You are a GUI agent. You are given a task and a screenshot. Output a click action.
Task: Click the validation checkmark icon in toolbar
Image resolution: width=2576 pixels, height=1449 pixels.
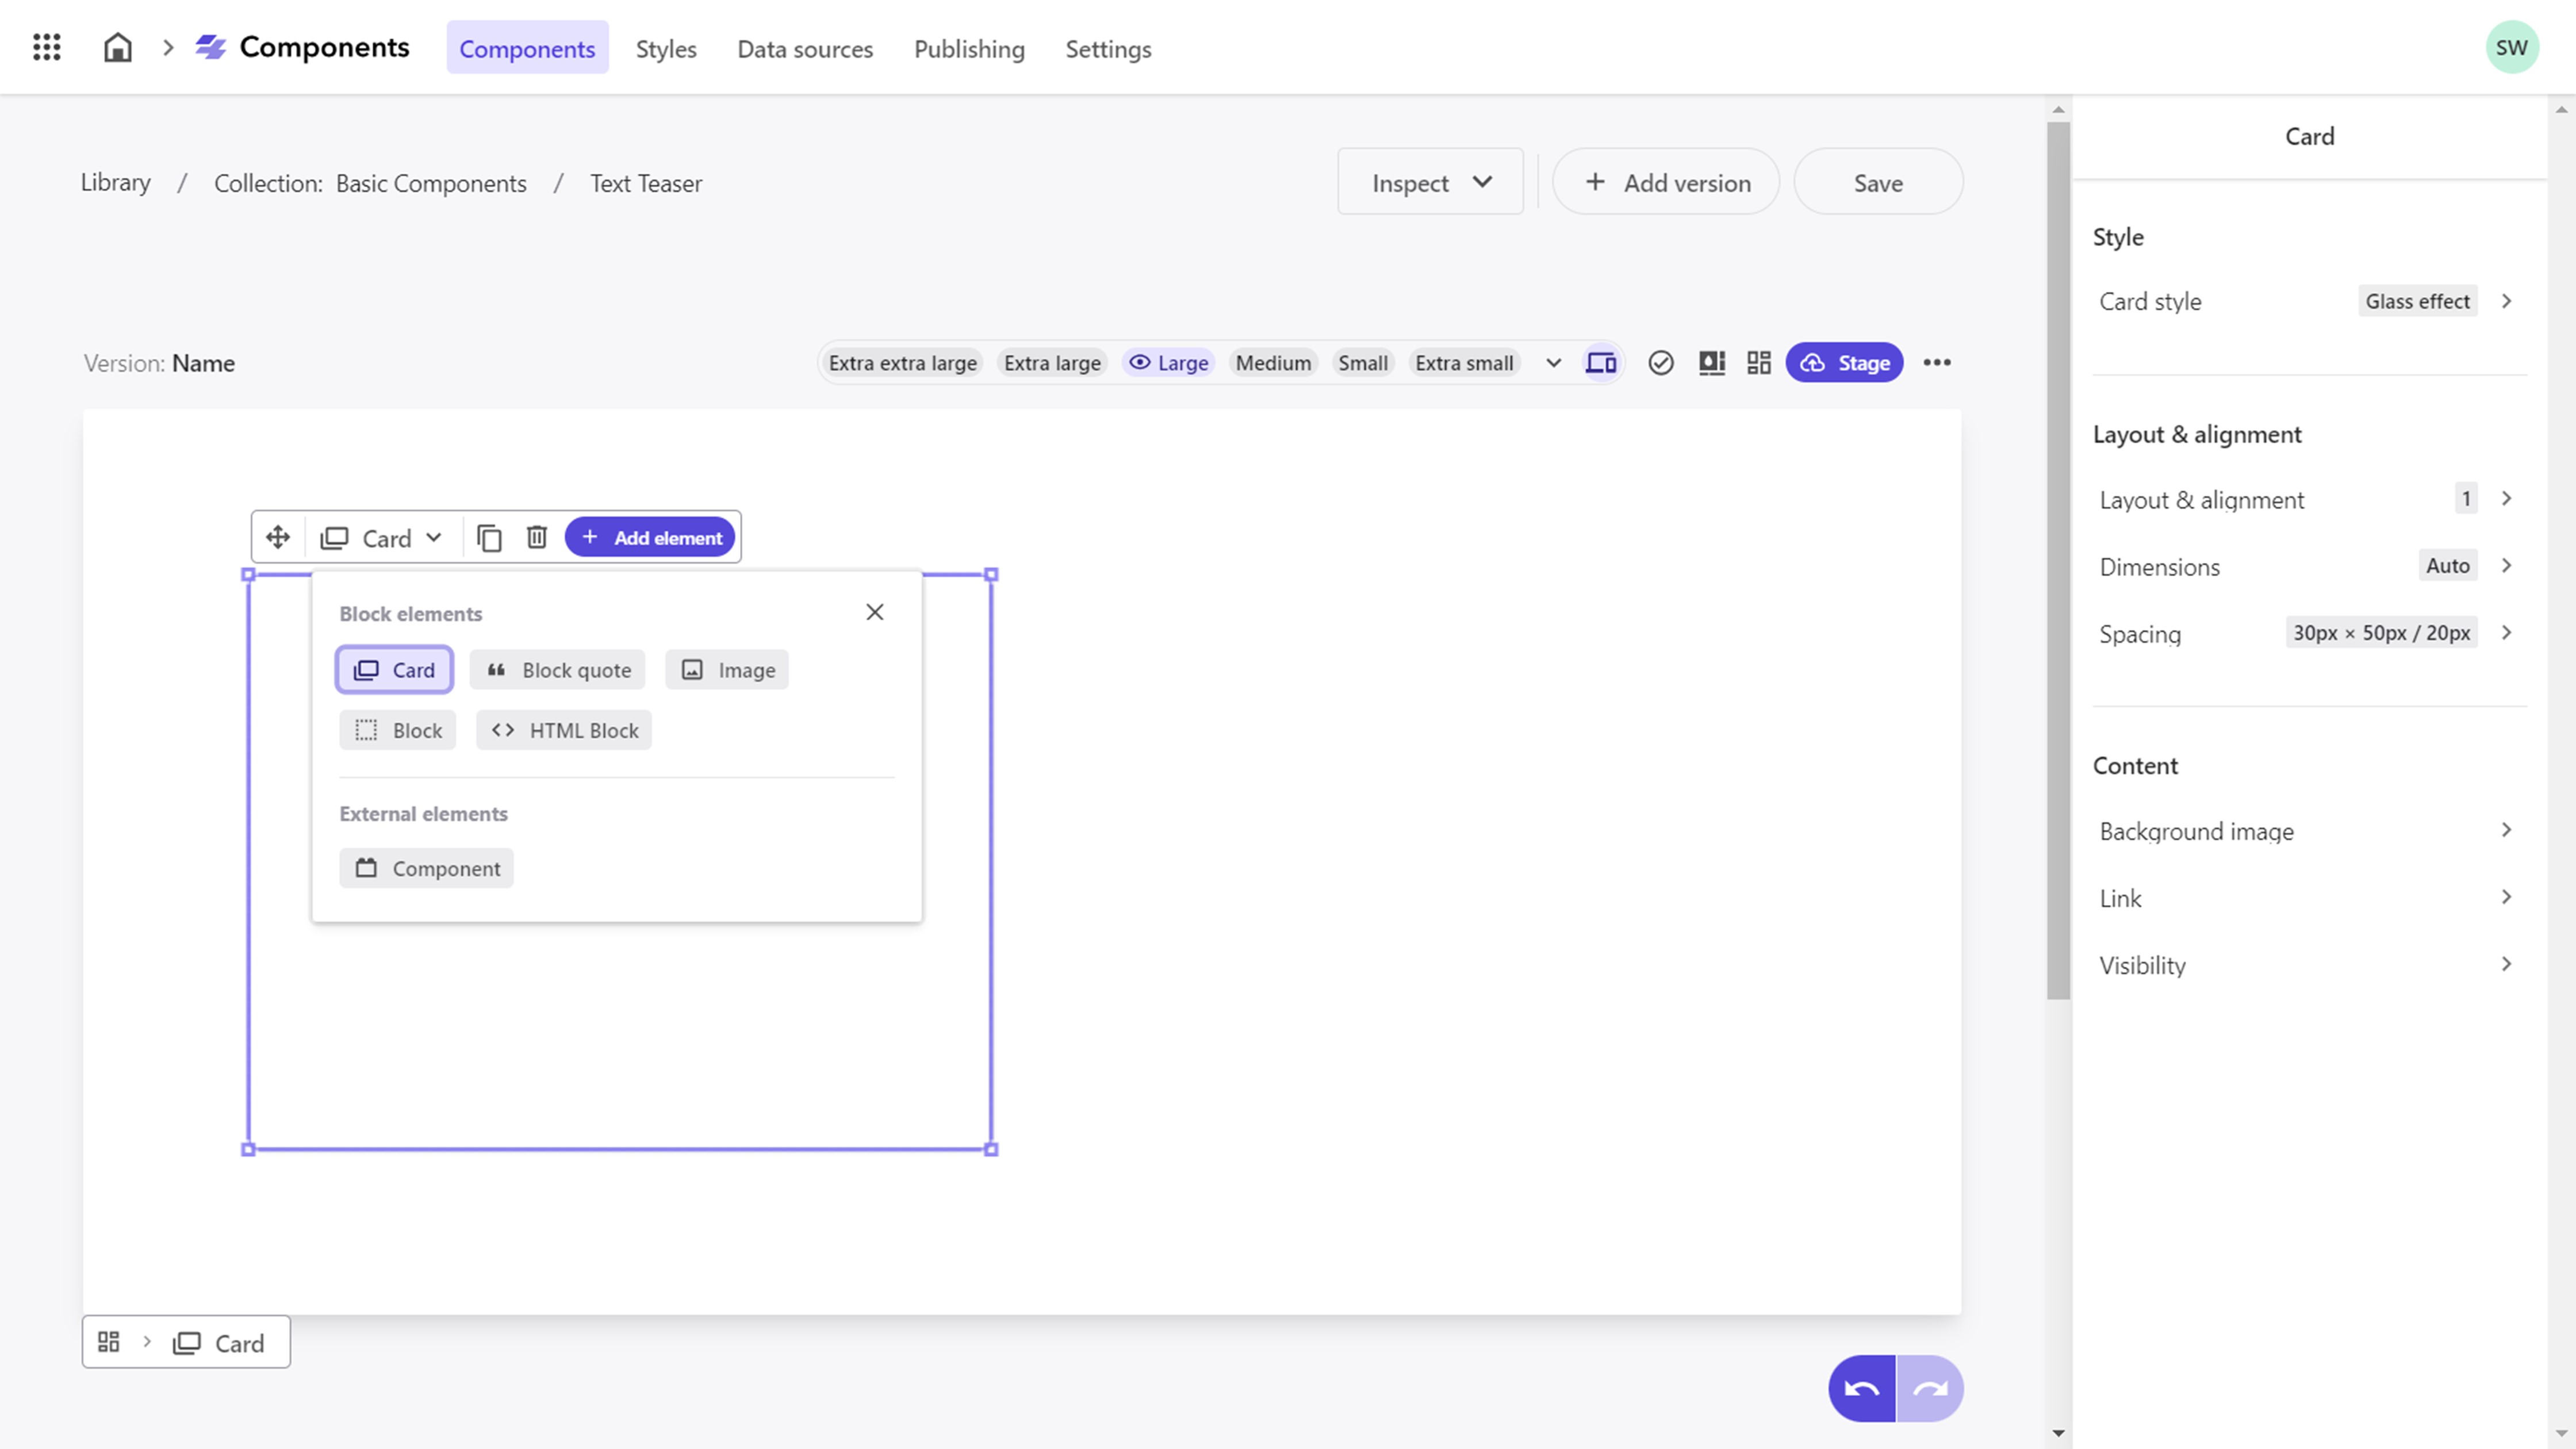click(1661, 362)
